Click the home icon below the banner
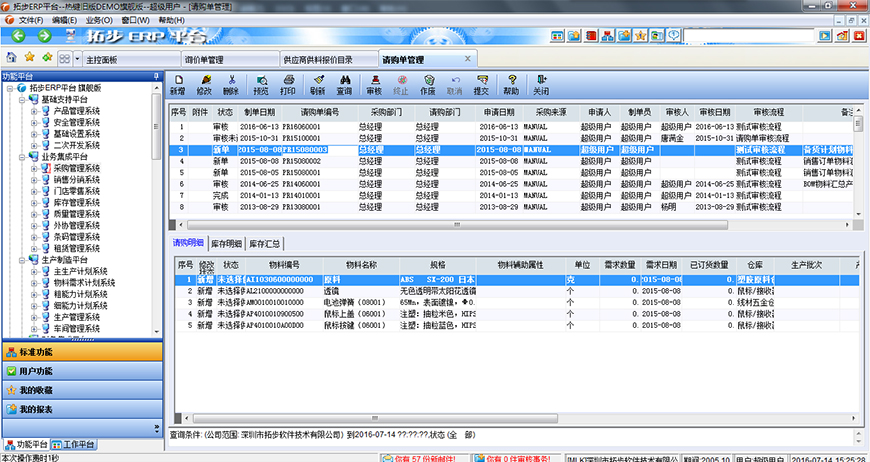Image resolution: width=870 pixels, height=462 pixels. 11,58
